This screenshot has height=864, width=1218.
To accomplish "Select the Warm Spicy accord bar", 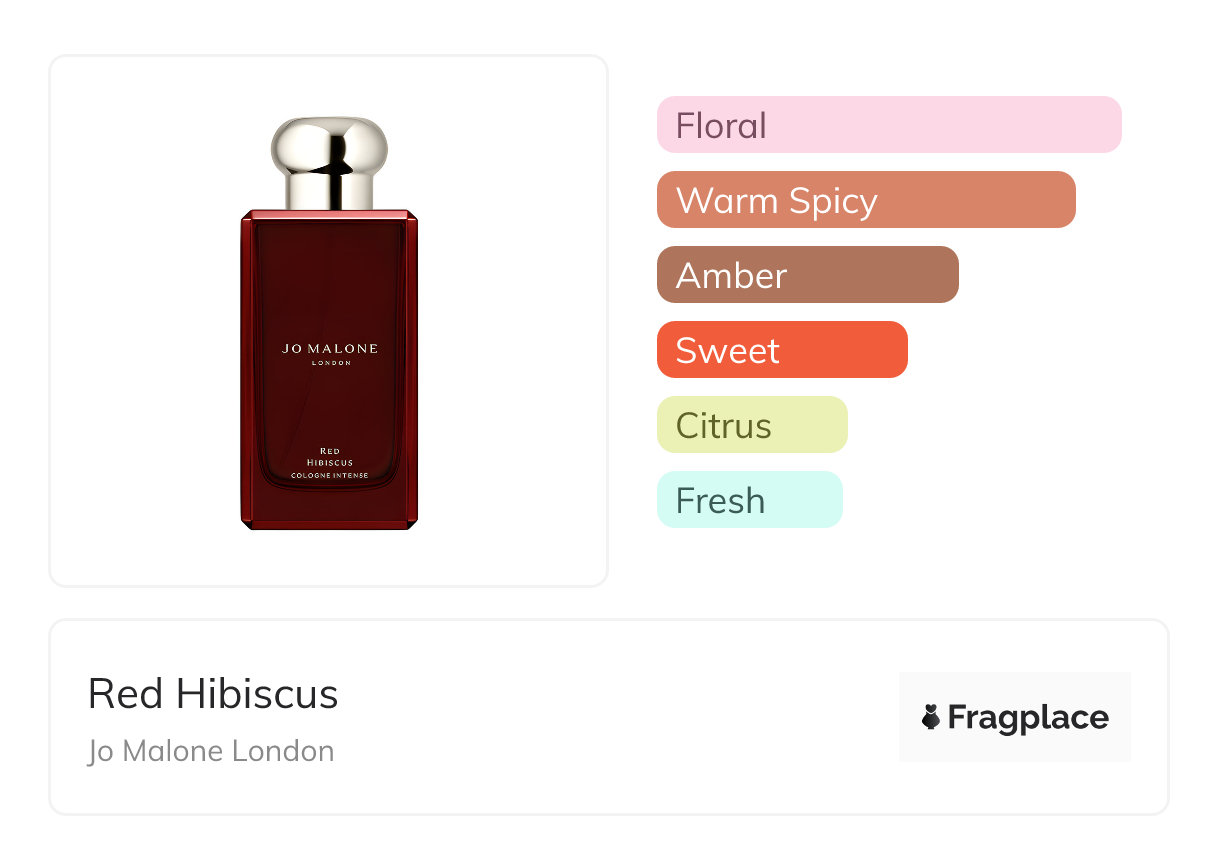I will pos(866,200).
